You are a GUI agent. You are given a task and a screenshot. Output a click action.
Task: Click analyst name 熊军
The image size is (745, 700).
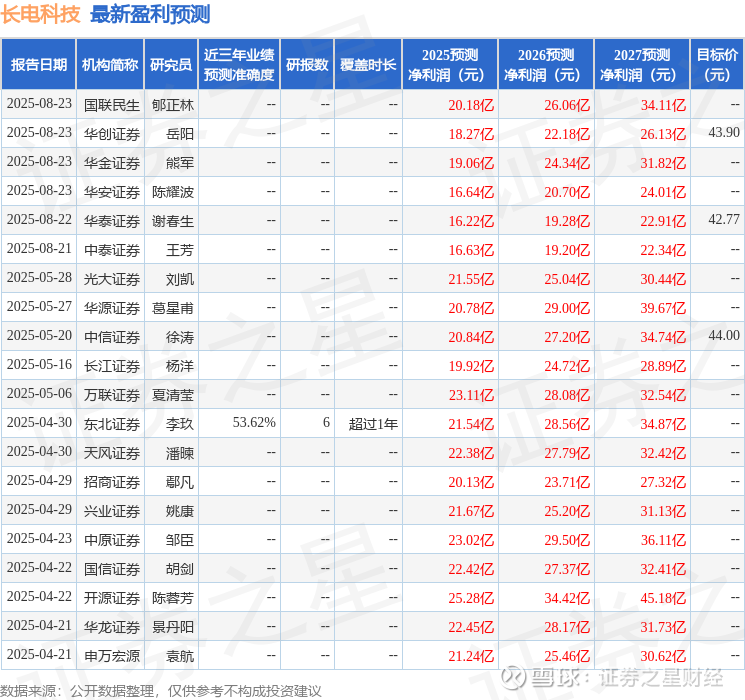point(180,163)
